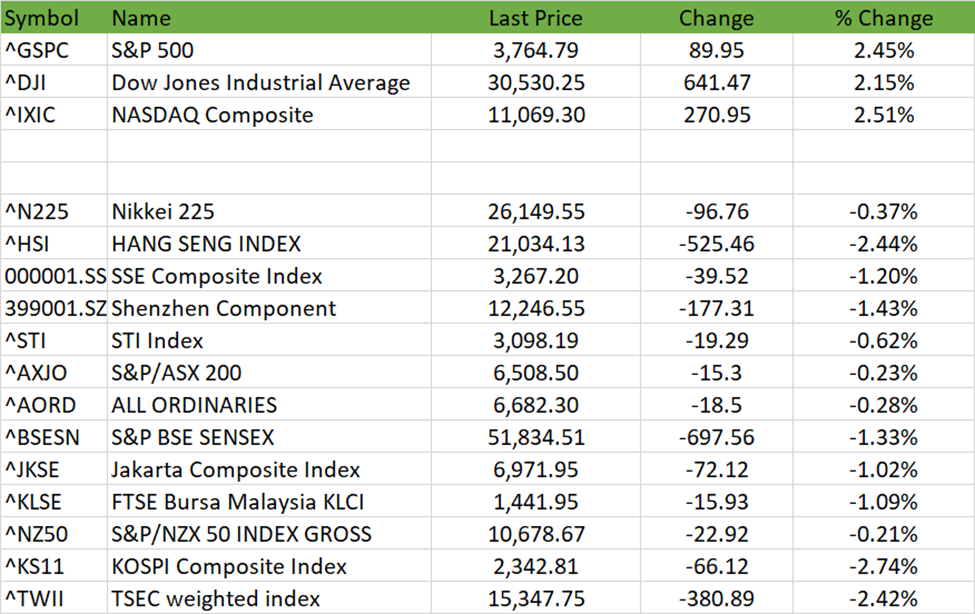The image size is (975, 614).
Task: Click the -2.74% cell
Action: click(884, 566)
